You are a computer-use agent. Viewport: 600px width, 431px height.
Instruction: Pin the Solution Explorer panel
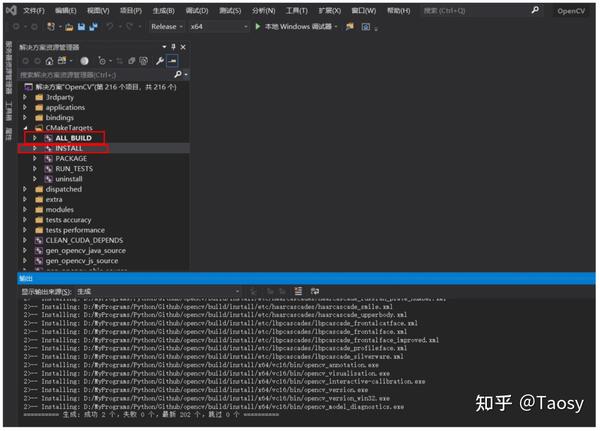click(x=173, y=47)
